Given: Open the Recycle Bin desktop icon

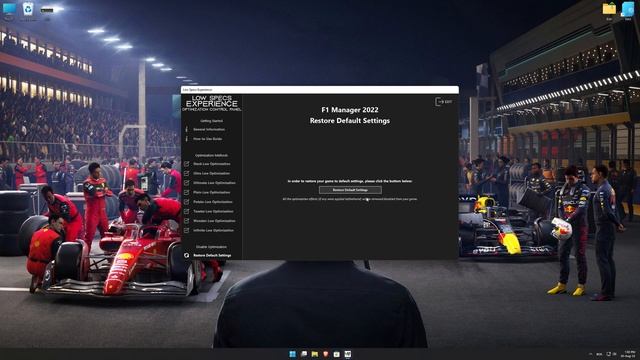Looking at the screenshot, I should click(x=28, y=9).
